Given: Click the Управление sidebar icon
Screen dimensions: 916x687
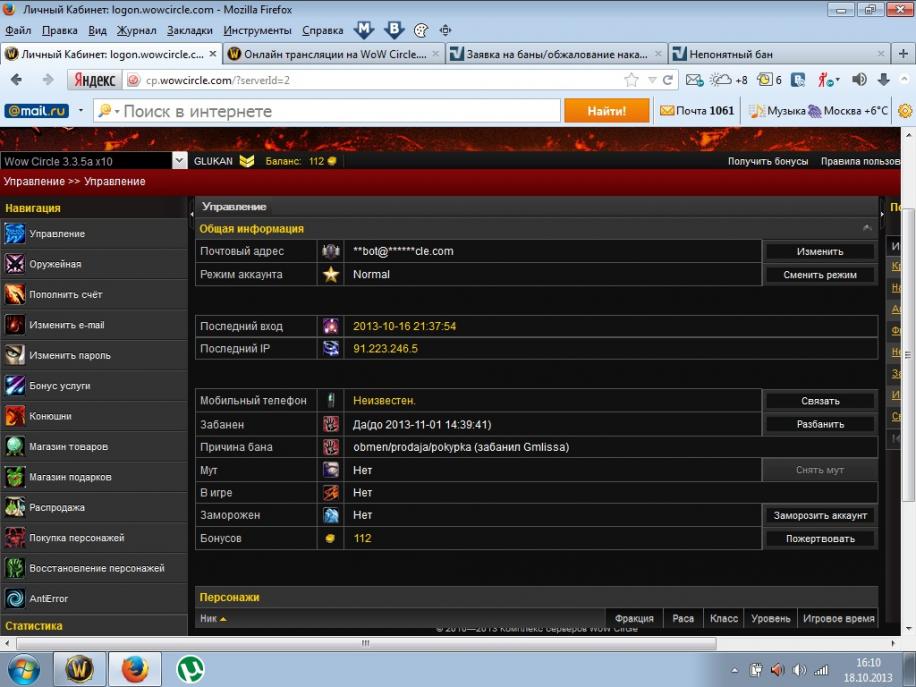Looking at the screenshot, I should coord(15,234).
